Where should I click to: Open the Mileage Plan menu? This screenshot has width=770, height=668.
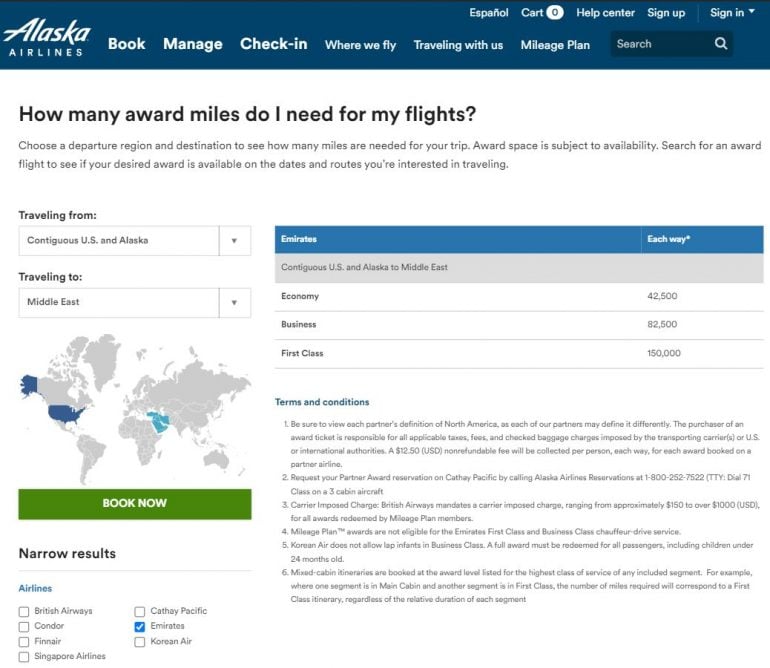[x=555, y=45]
